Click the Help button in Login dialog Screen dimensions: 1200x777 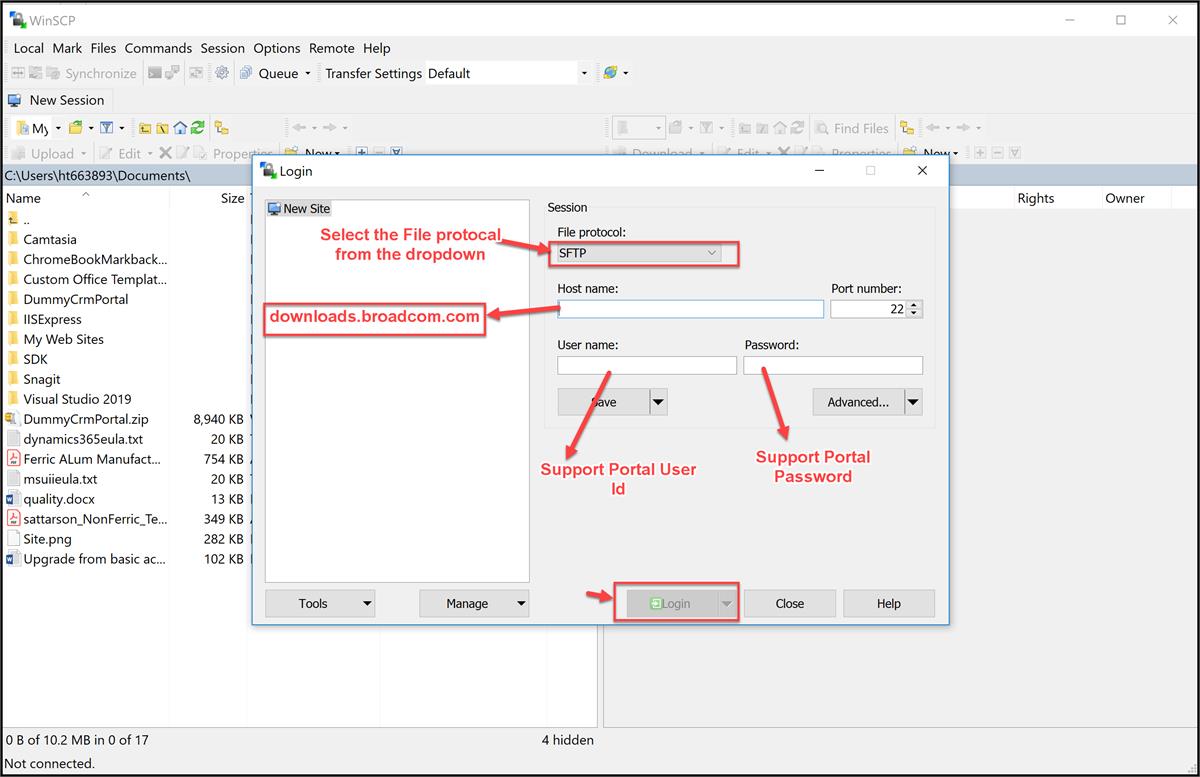pyautogui.click(x=889, y=603)
